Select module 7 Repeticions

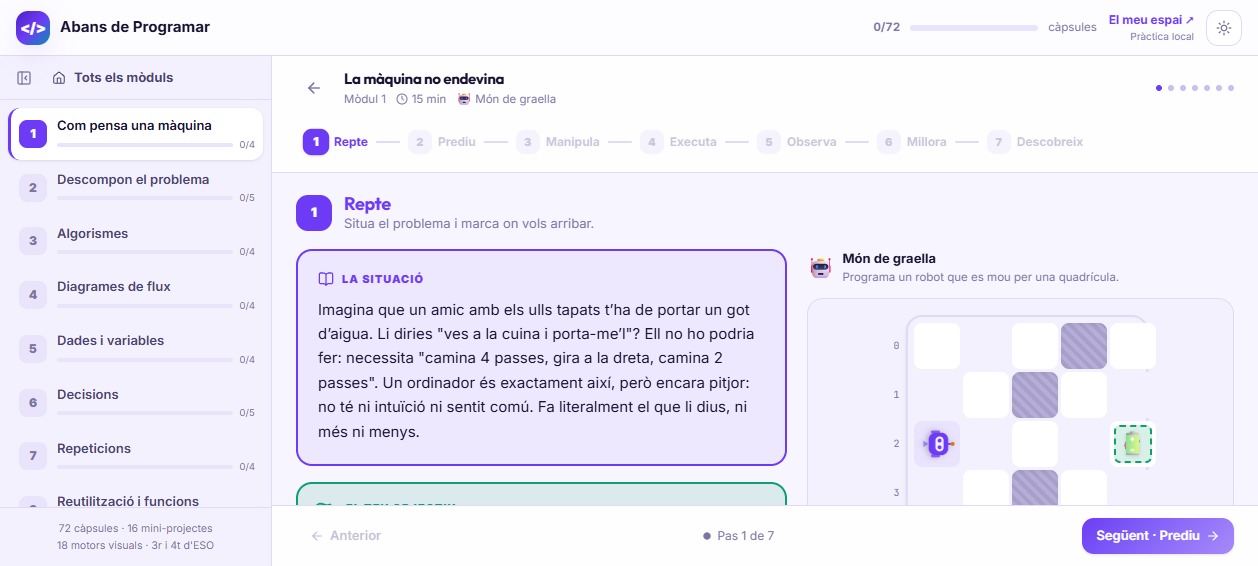tap(136, 456)
